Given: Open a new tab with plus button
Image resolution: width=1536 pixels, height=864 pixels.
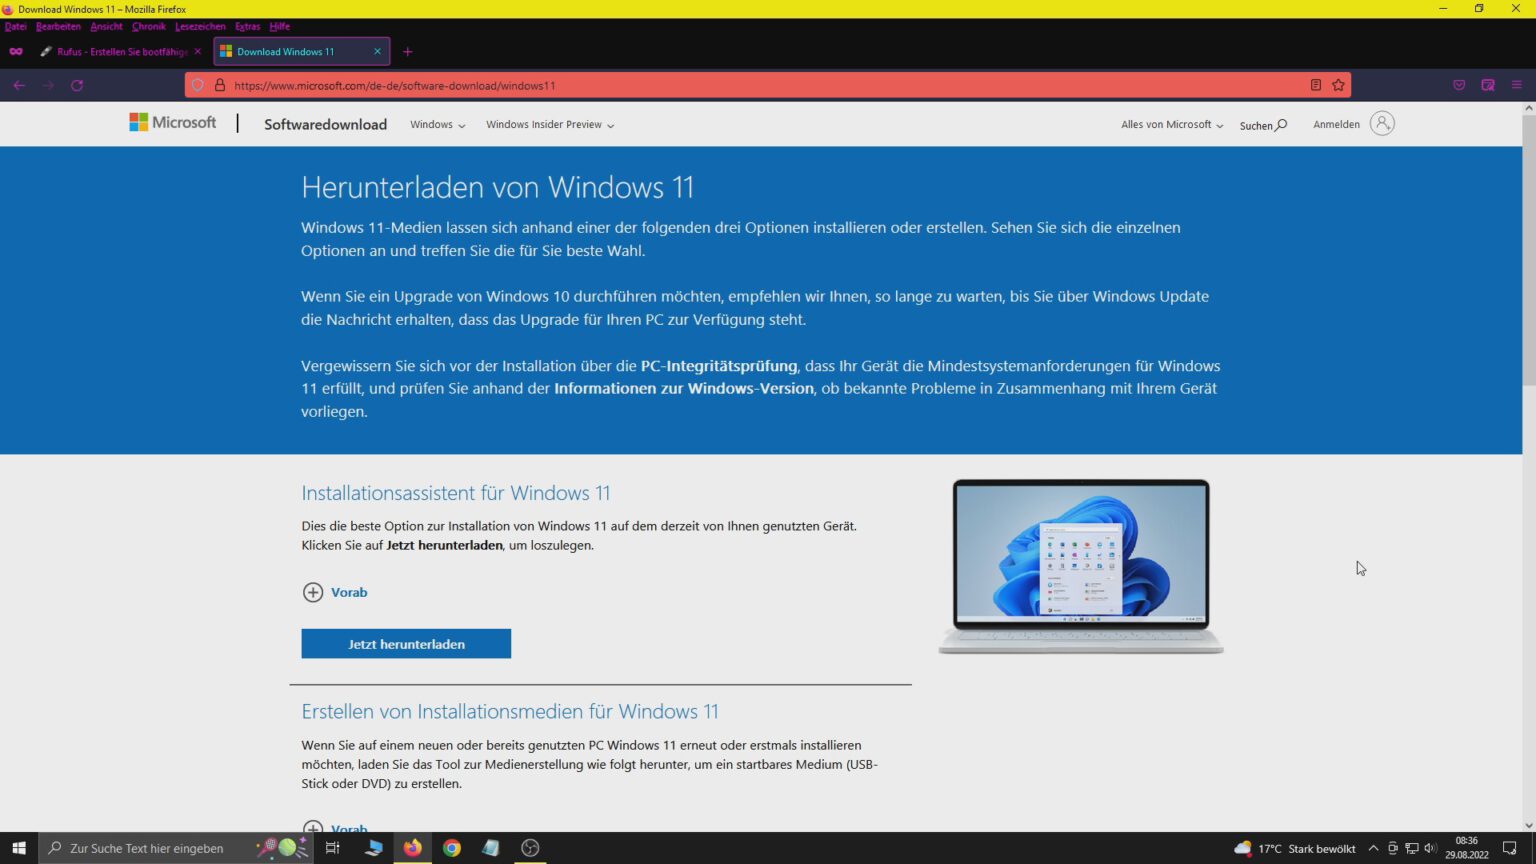Looking at the screenshot, I should [407, 51].
